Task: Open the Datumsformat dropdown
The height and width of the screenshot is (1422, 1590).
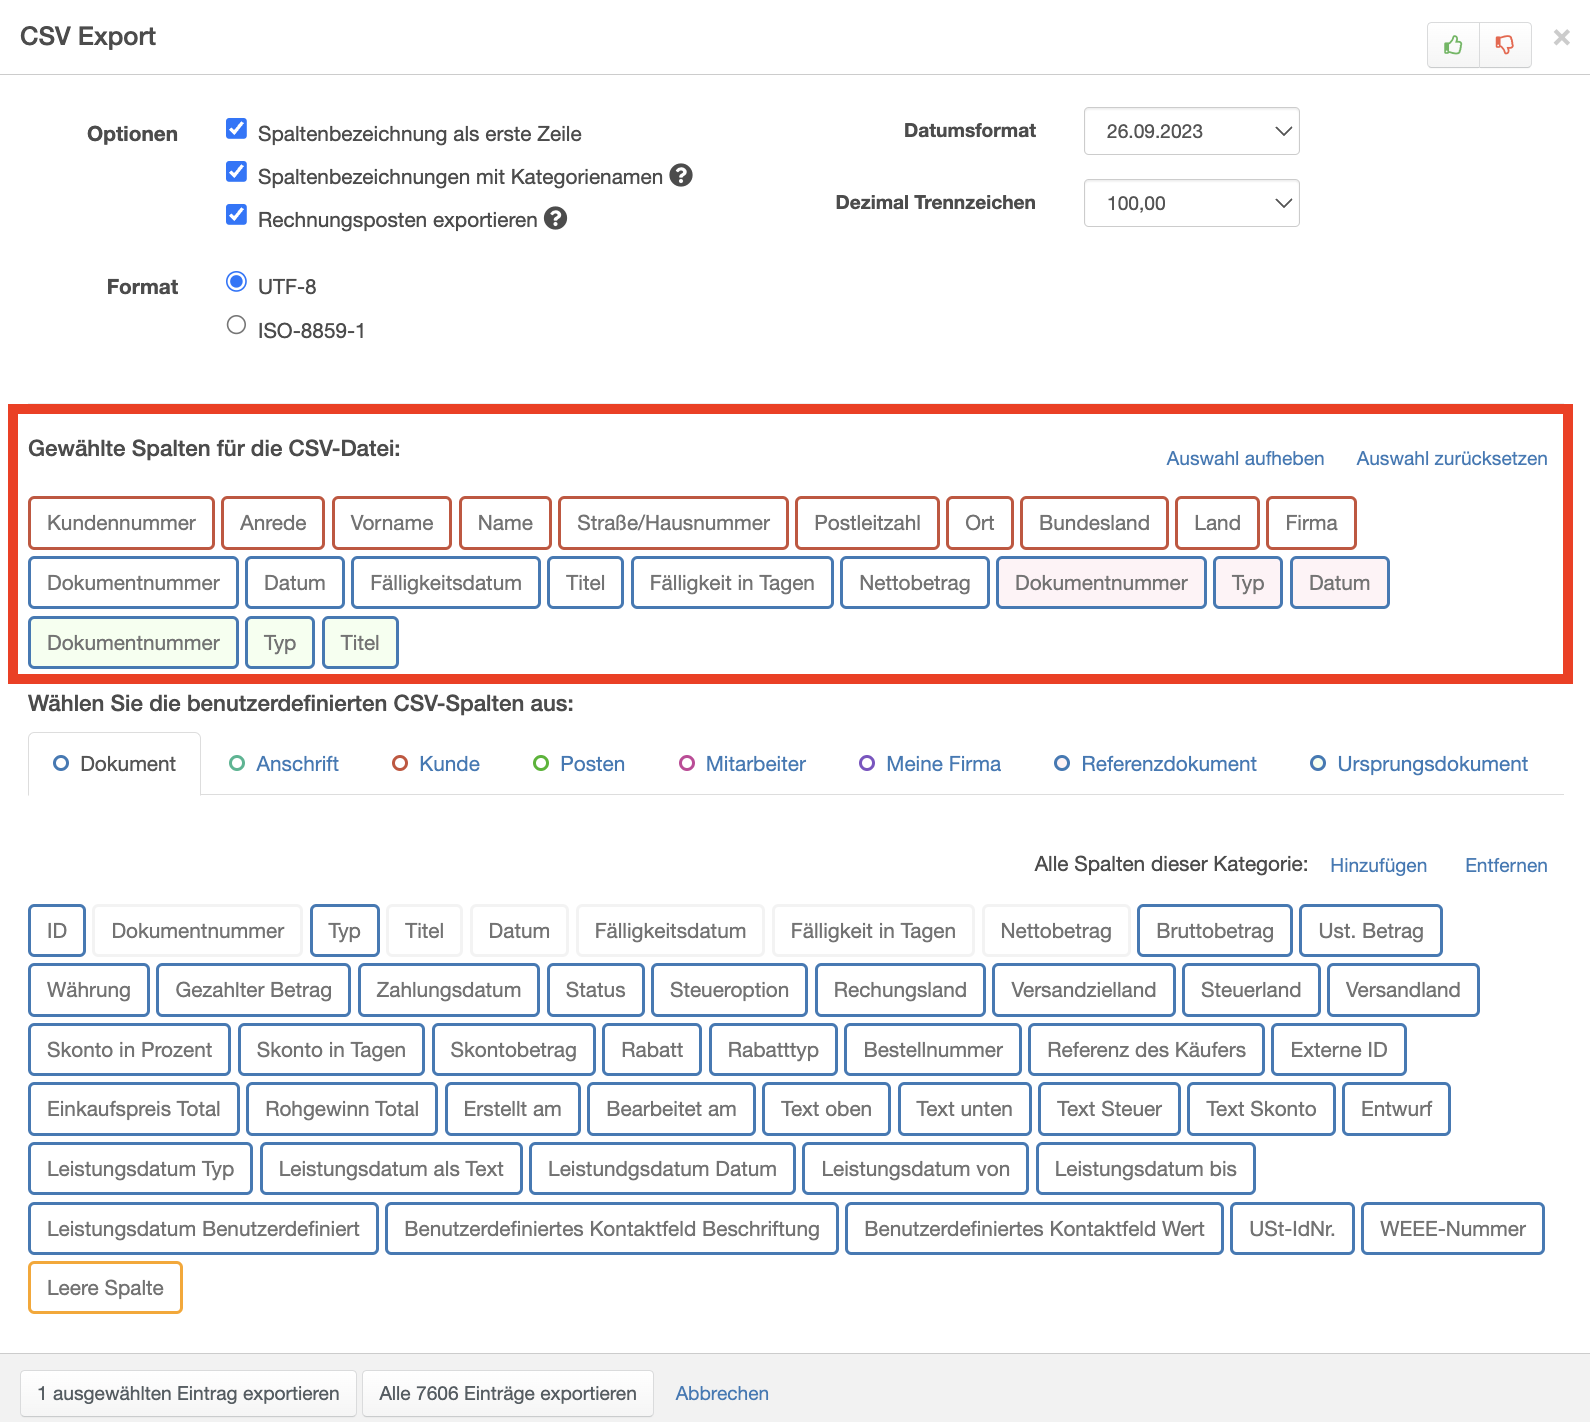Action: pyautogui.click(x=1191, y=131)
